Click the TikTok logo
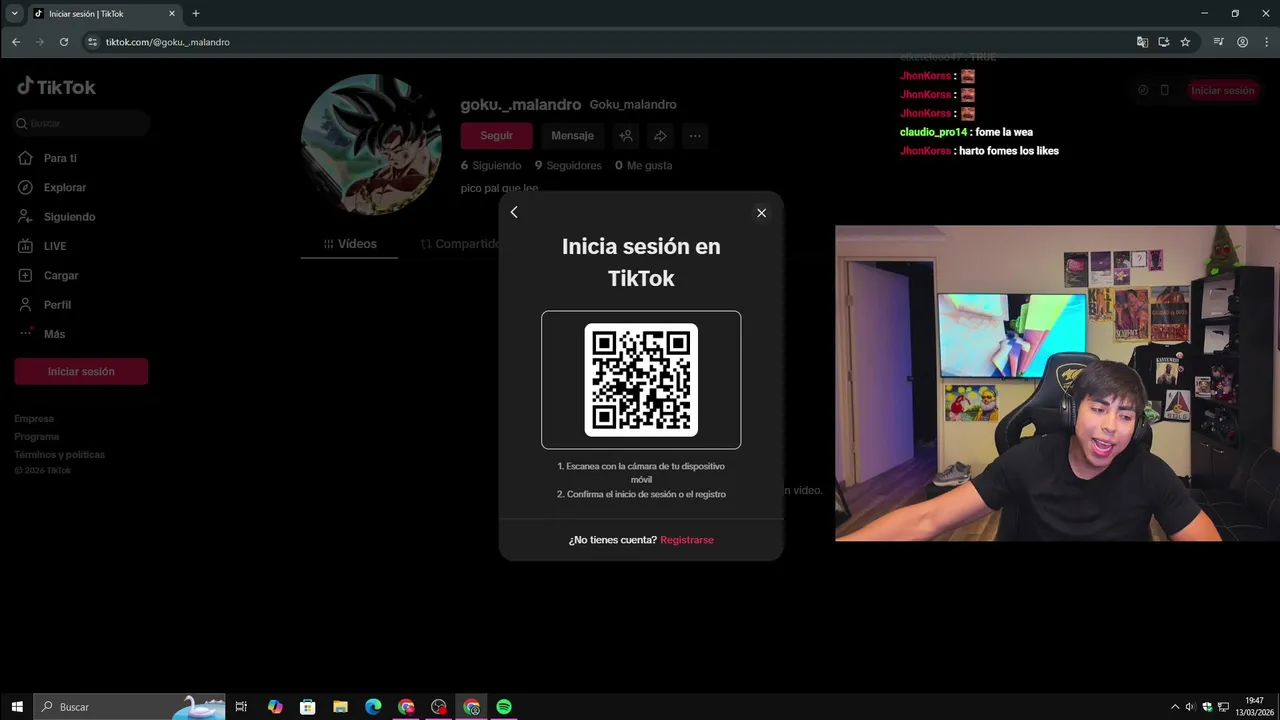The image size is (1280, 720). point(56,87)
